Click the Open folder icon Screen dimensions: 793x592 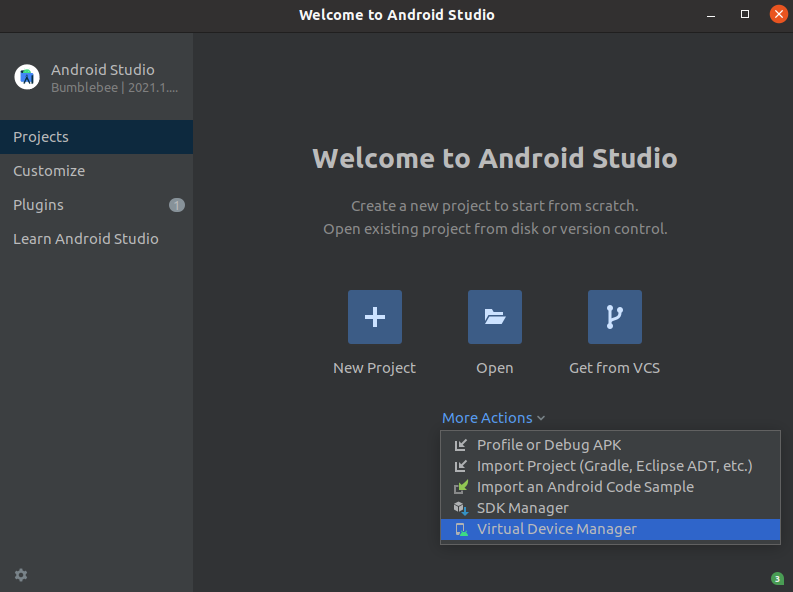(x=495, y=317)
